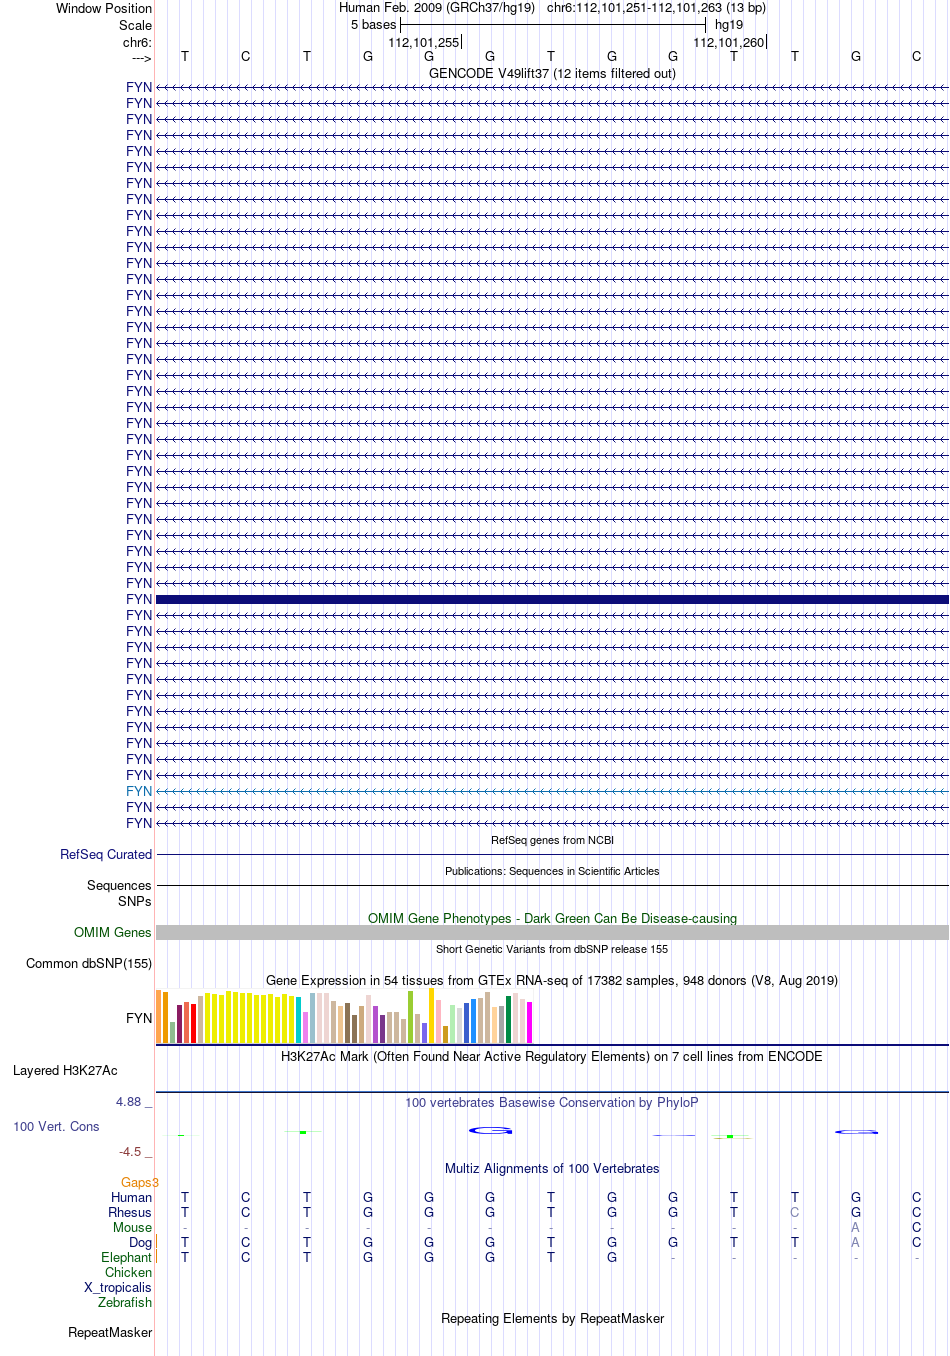Click the A base in the Dog row
The width and height of the screenshot is (950, 1356).
(856, 1242)
